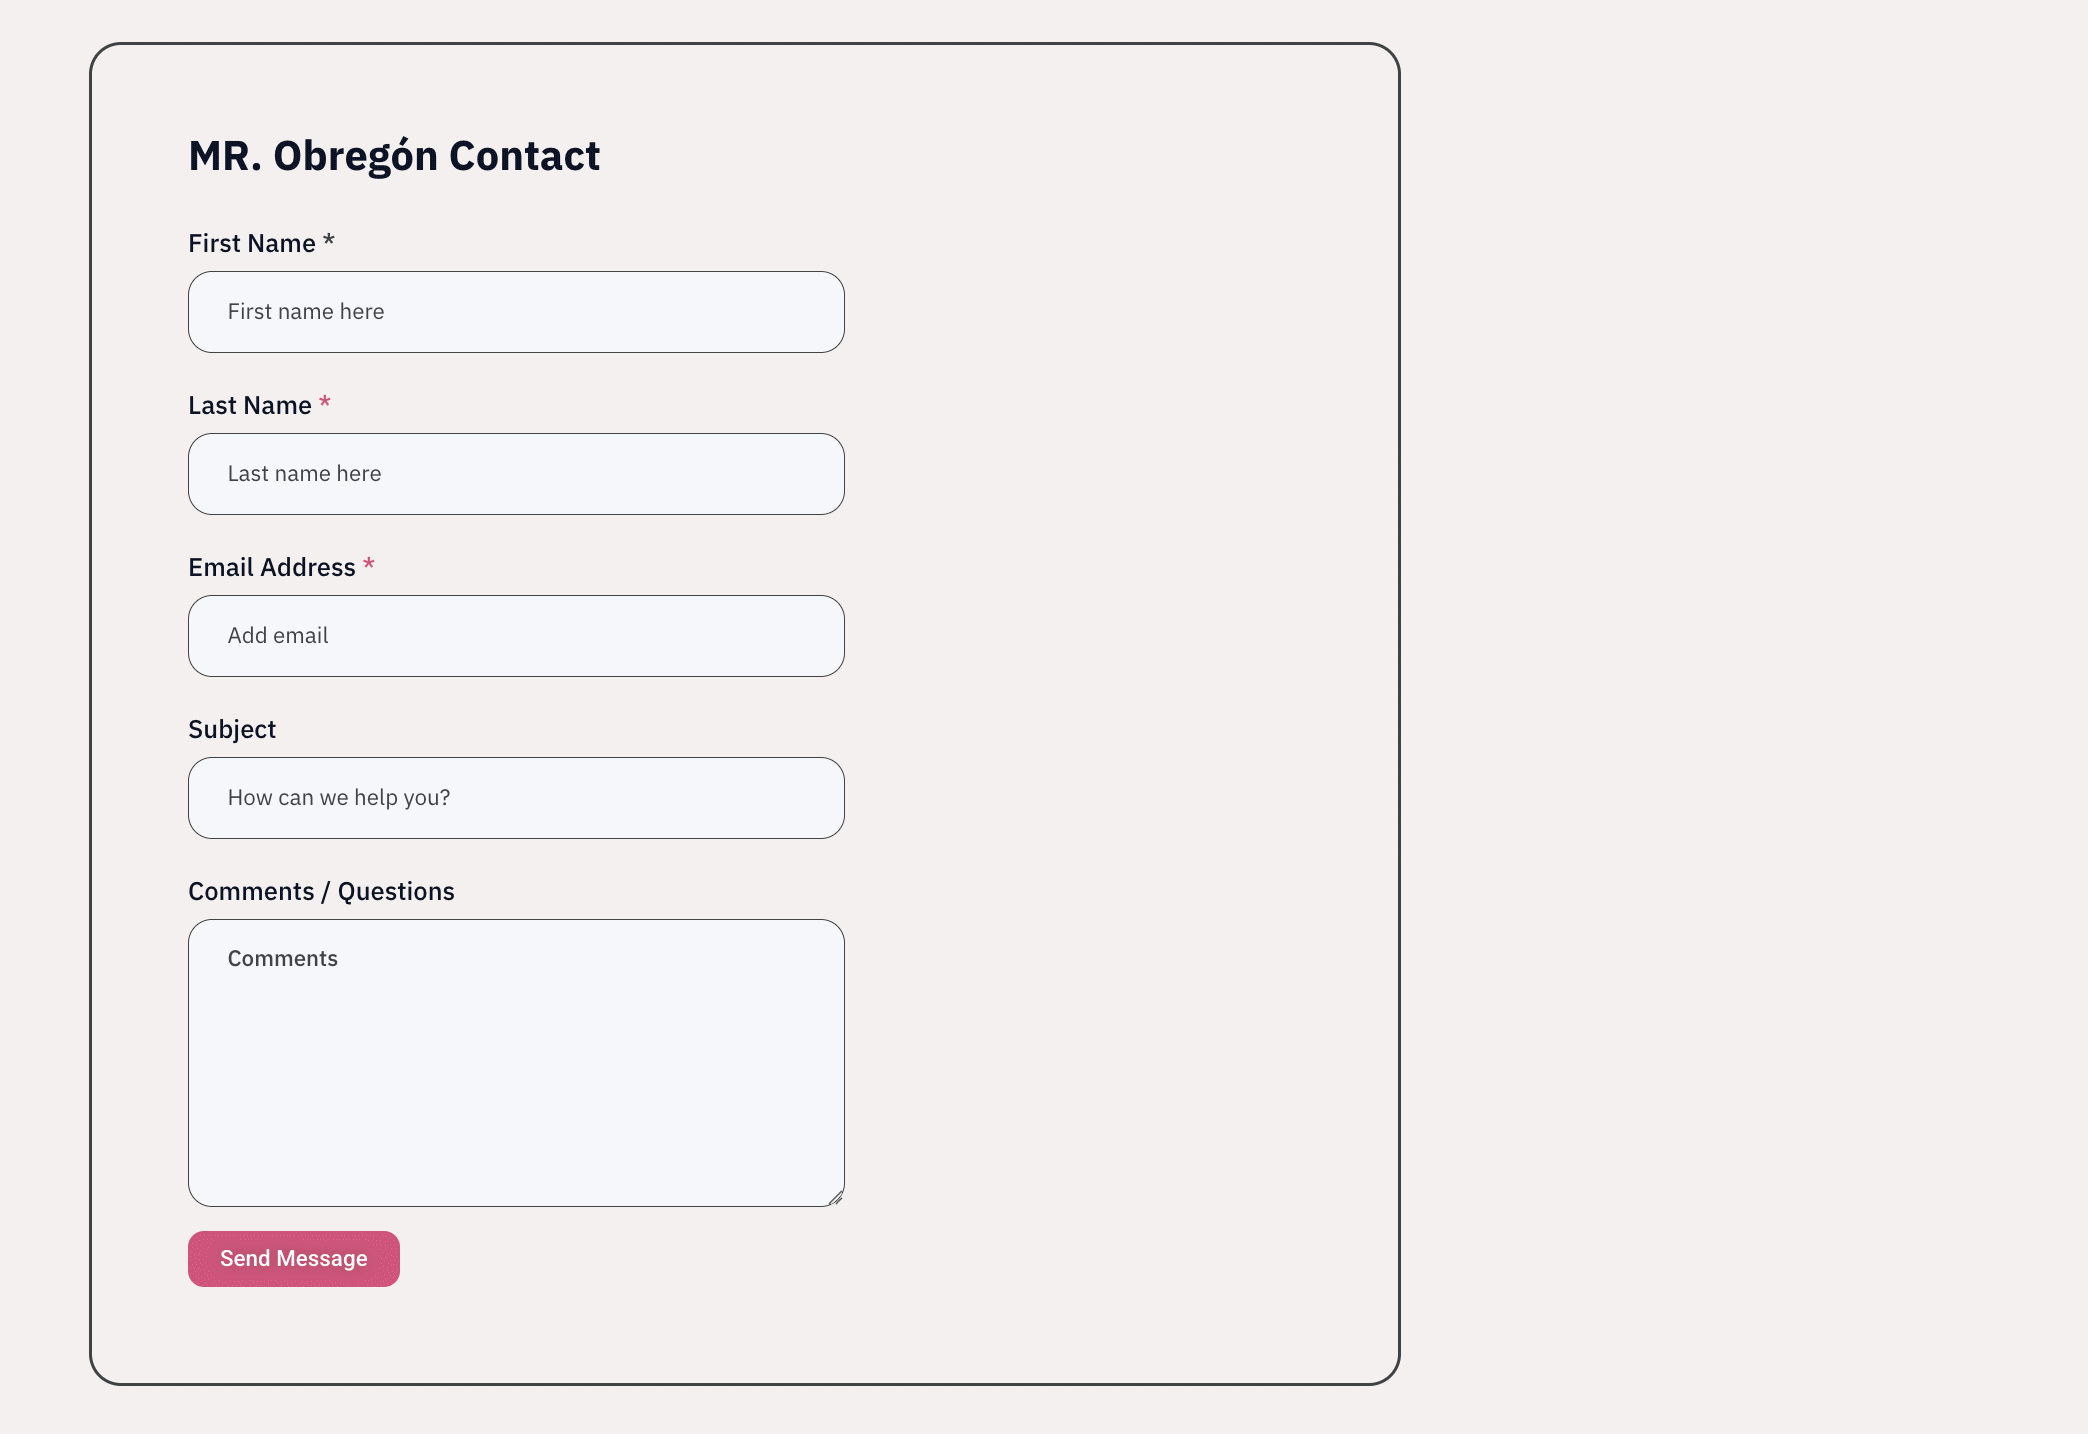The width and height of the screenshot is (2088, 1434).
Task: Click the word Questions in the comments label
Action: click(x=396, y=892)
